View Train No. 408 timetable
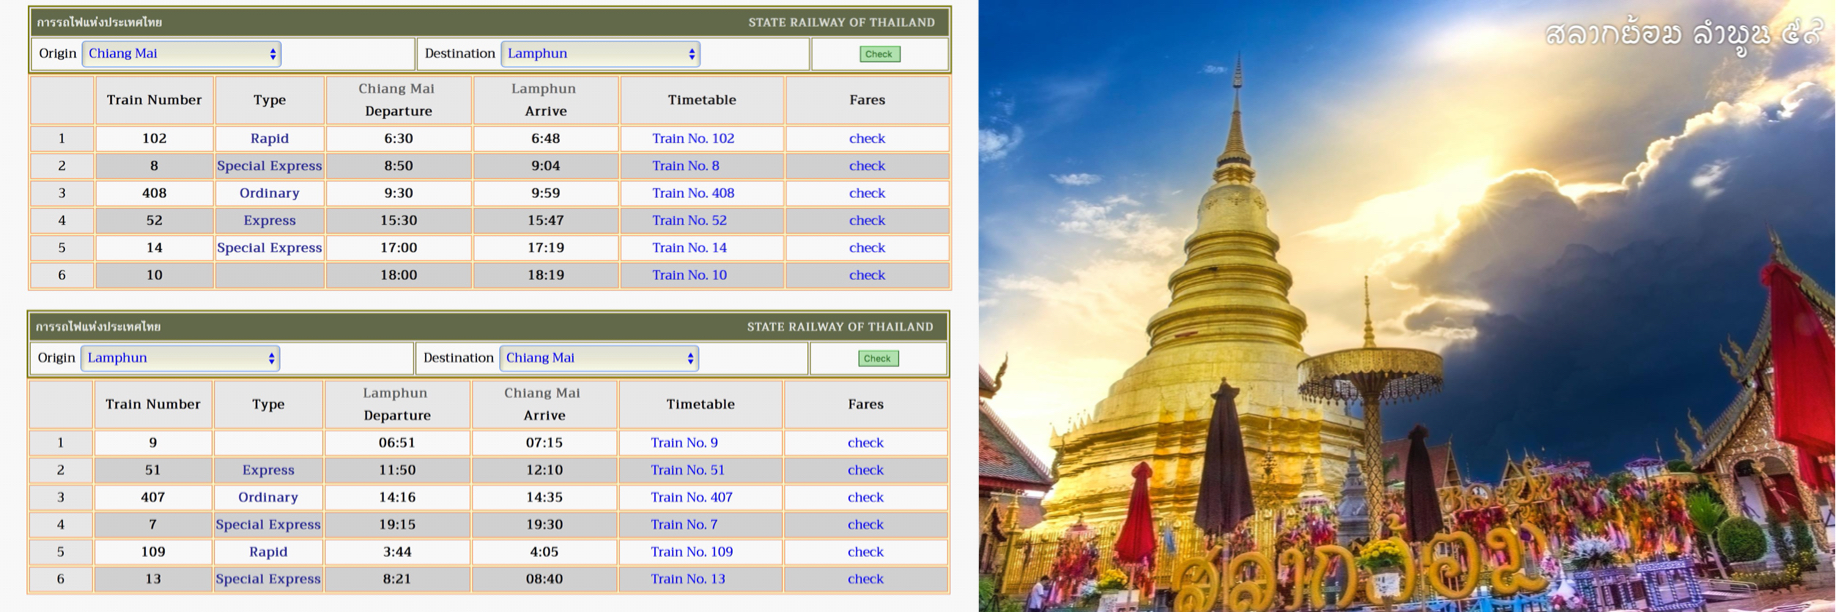The height and width of the screenshot is (612, 1836). (693, 193)
